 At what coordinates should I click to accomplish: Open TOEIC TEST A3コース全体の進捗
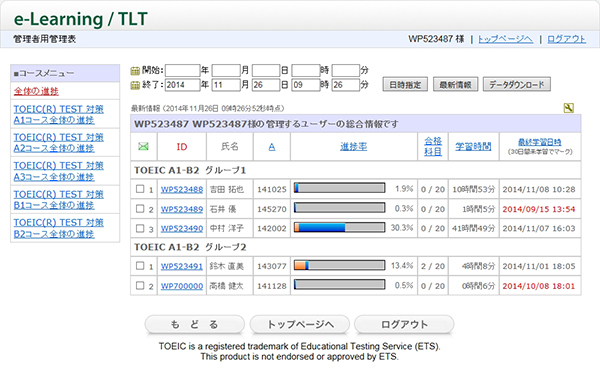pyautogui.click(x=59, y=171)
